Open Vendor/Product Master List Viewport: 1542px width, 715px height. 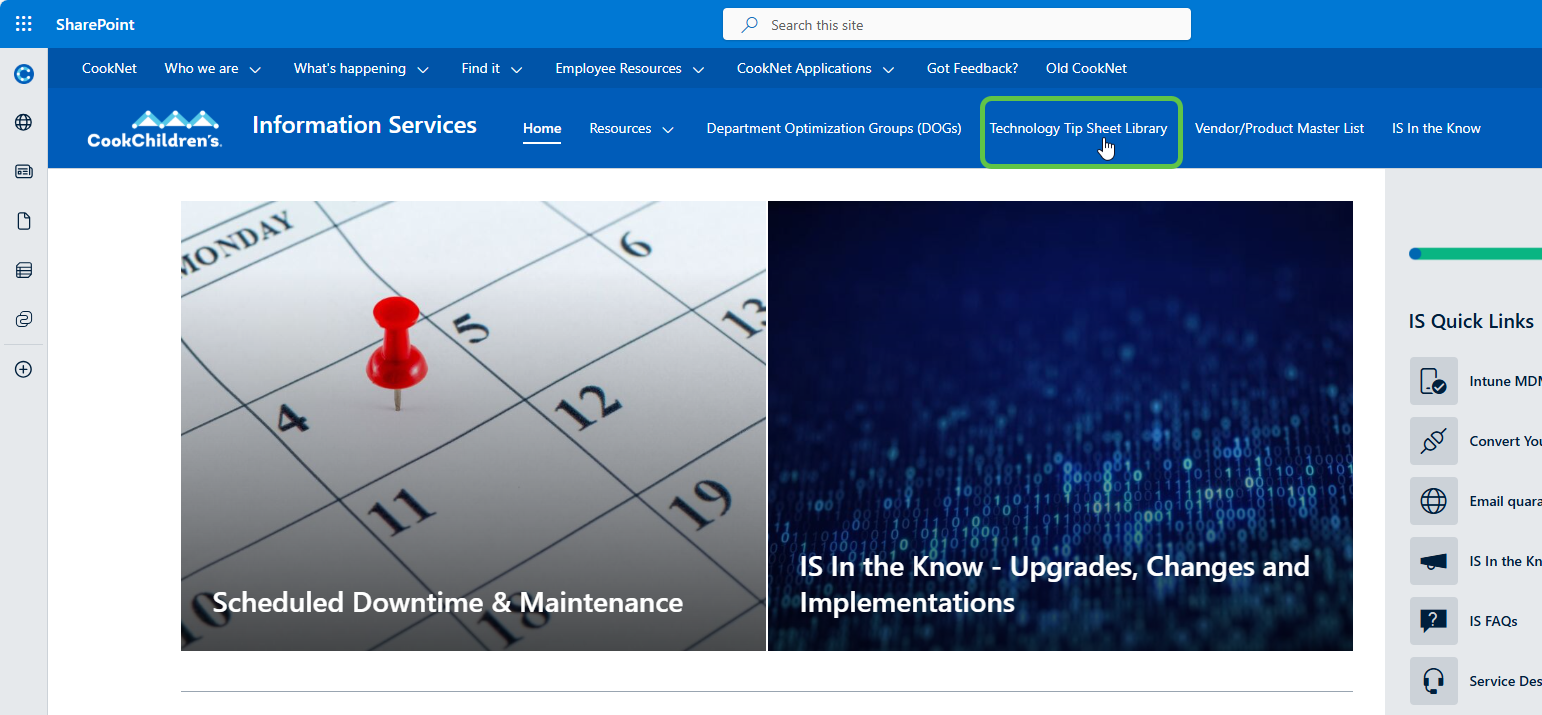(x=1279, y=128)
